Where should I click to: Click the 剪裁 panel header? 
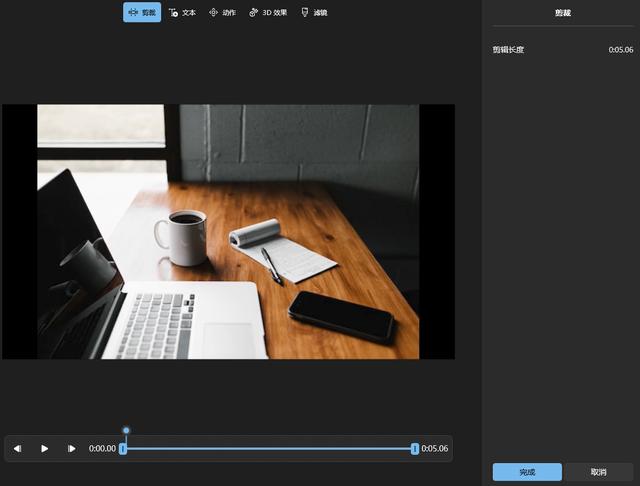[562, 13]
